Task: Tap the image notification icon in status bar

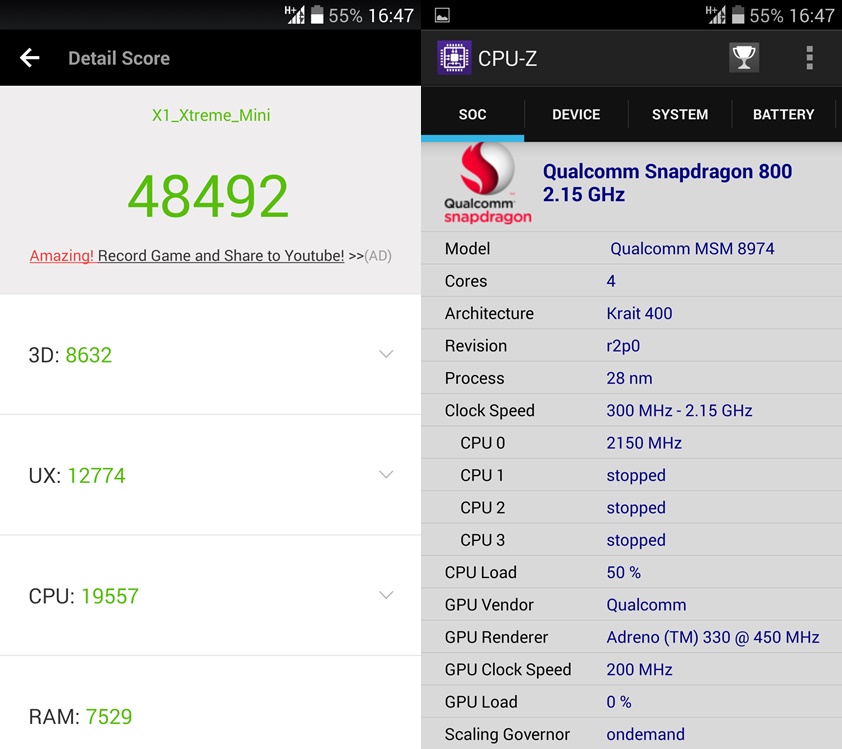Action: pos(442,15)
